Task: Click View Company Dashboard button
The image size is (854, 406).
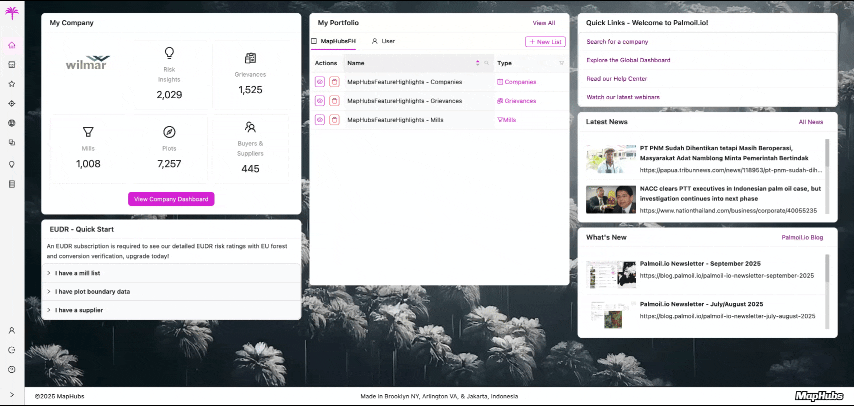Action: [171, 199]
